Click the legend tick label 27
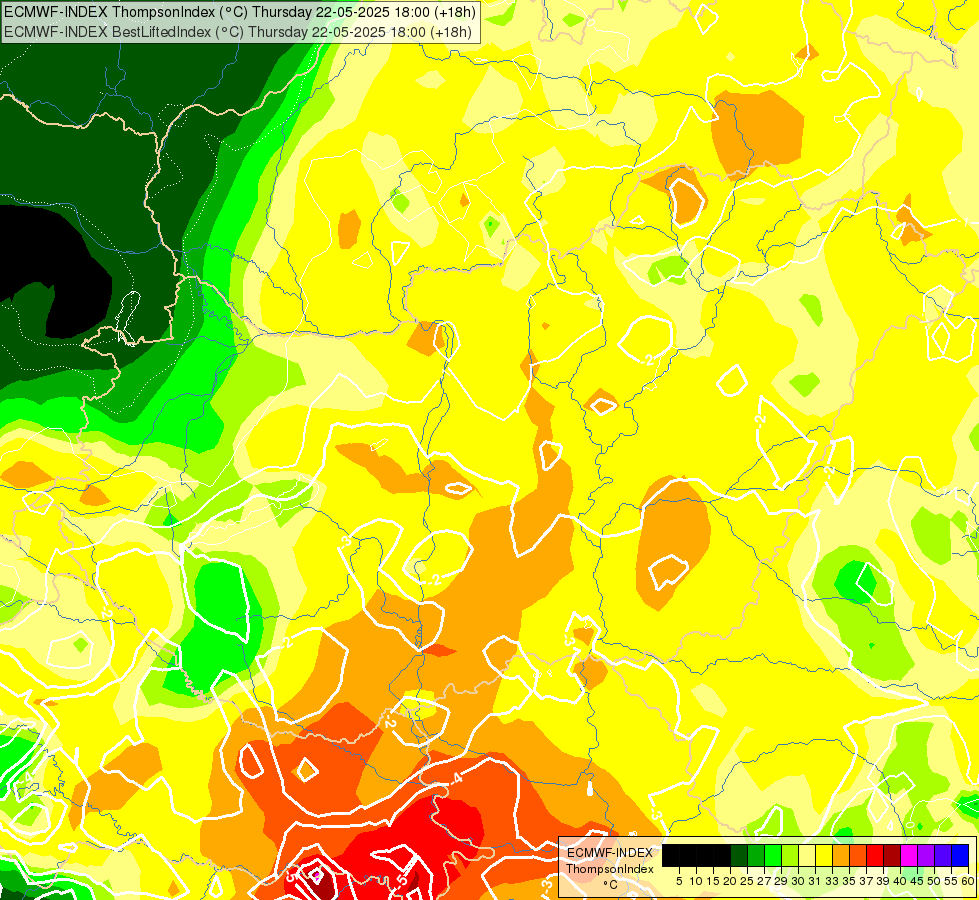 (764, 882)
